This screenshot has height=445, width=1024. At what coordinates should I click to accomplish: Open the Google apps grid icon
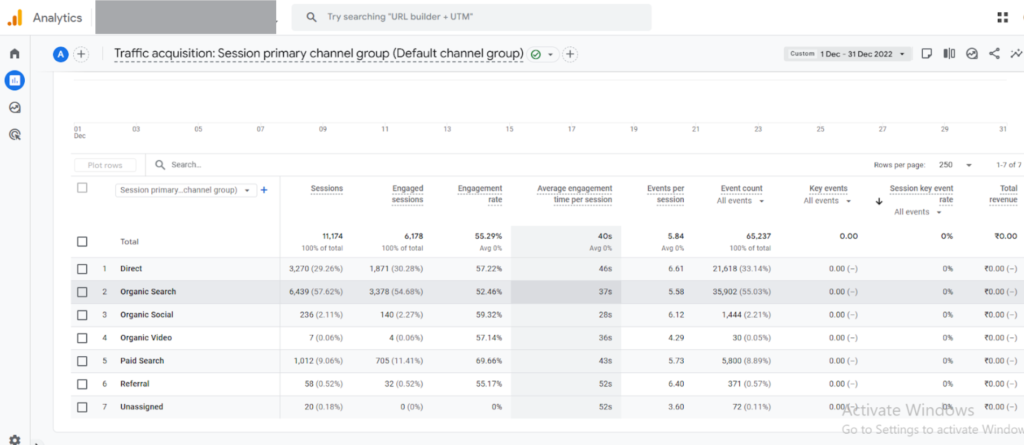click(1002, 17)
